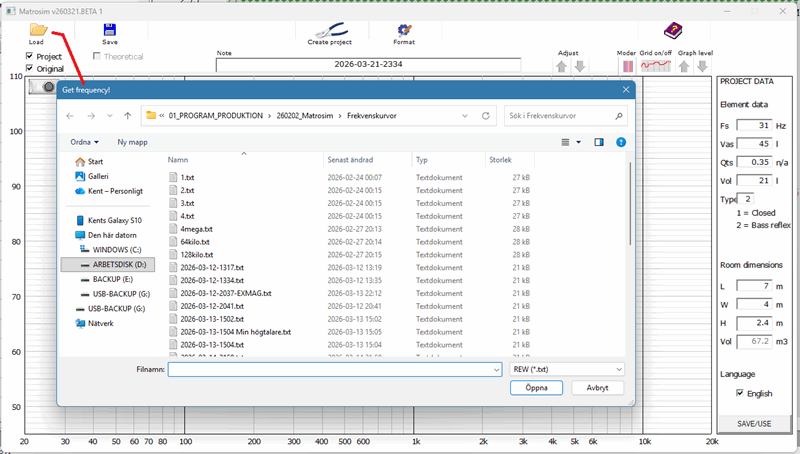Click the toggle switch at graph top-left
Screen dimensions: 800x454
[x=42, y=87]
